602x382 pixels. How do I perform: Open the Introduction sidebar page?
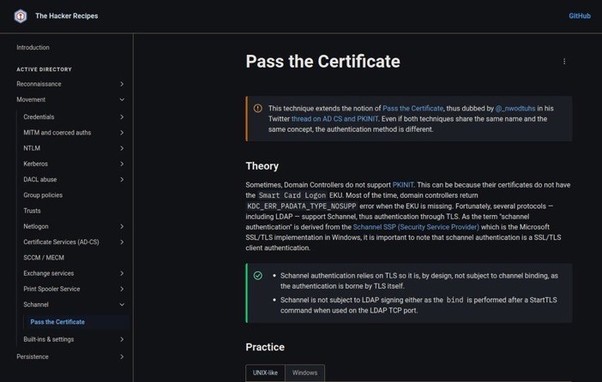[x=33, y=48]
